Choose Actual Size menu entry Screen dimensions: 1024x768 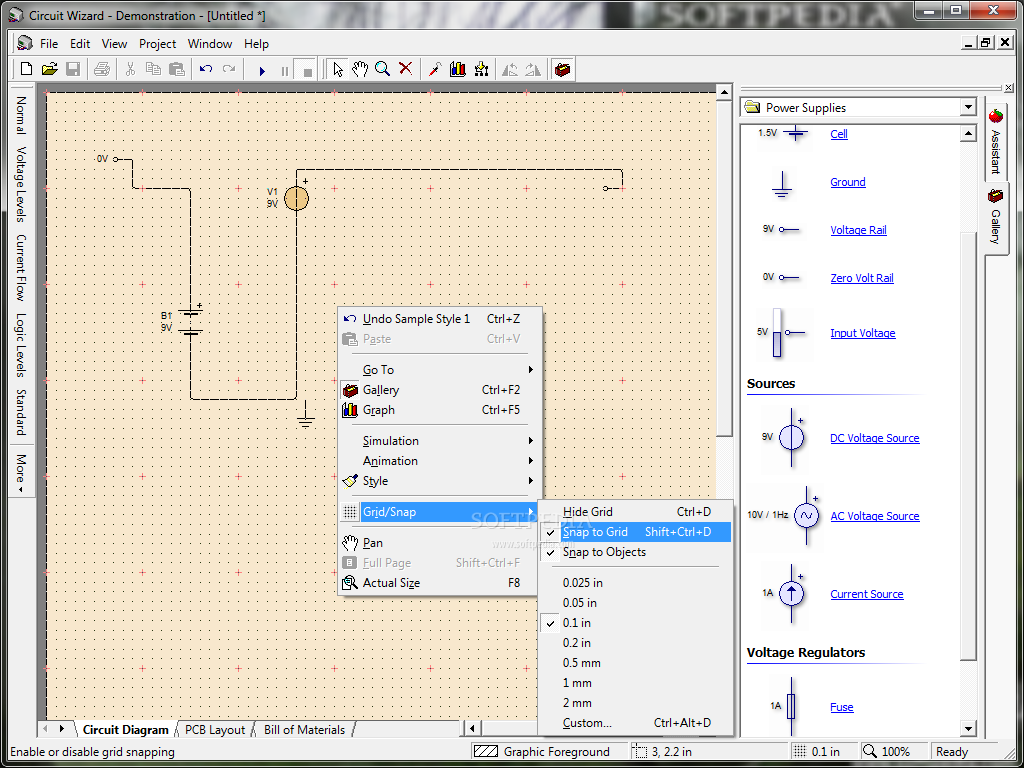point(440,583)
